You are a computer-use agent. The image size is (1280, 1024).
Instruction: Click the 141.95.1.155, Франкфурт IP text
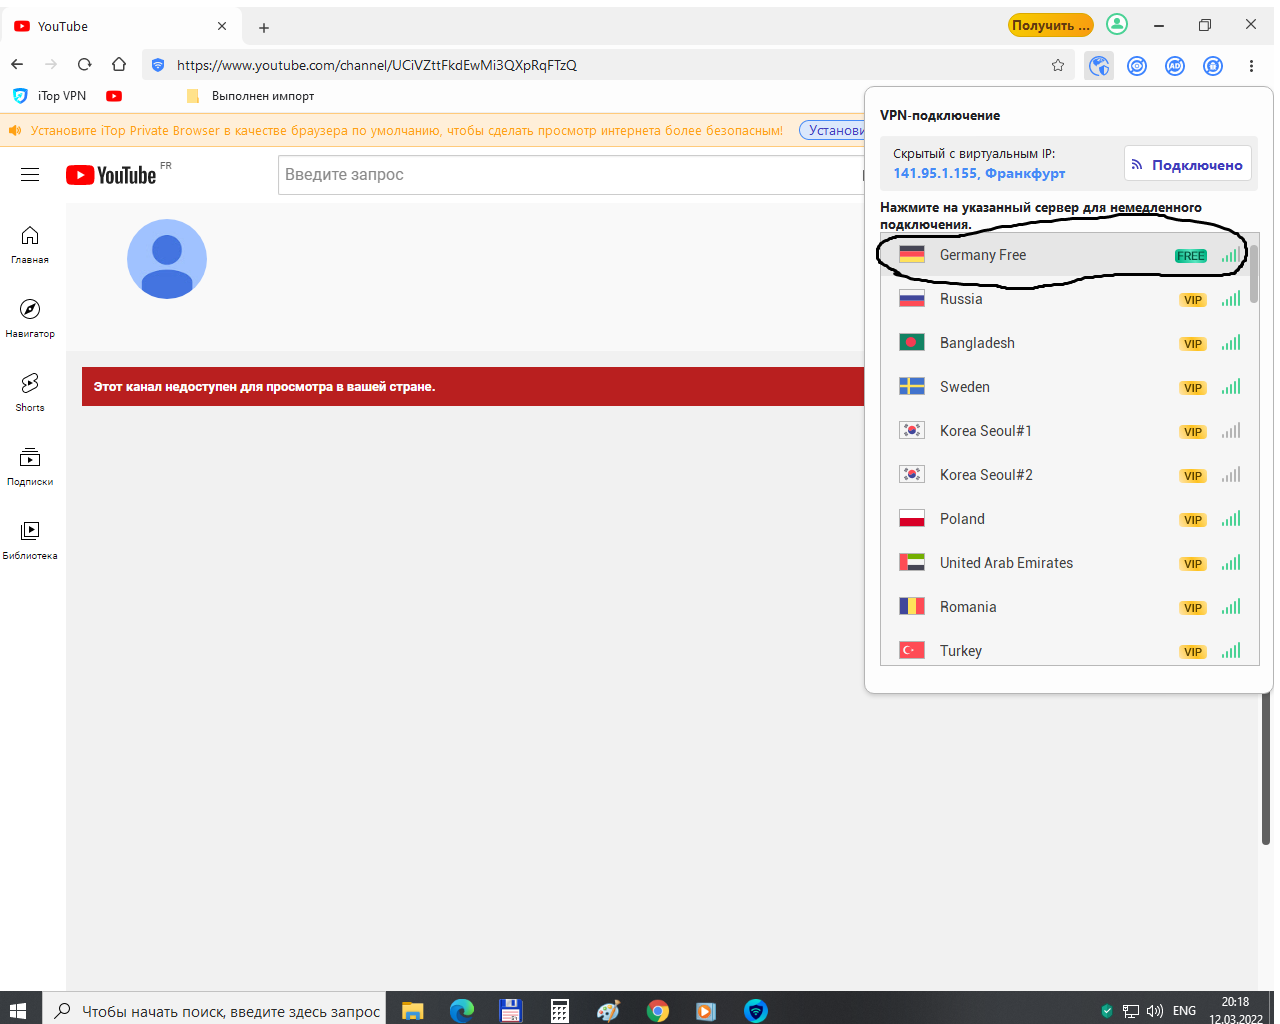pos(979,173)
